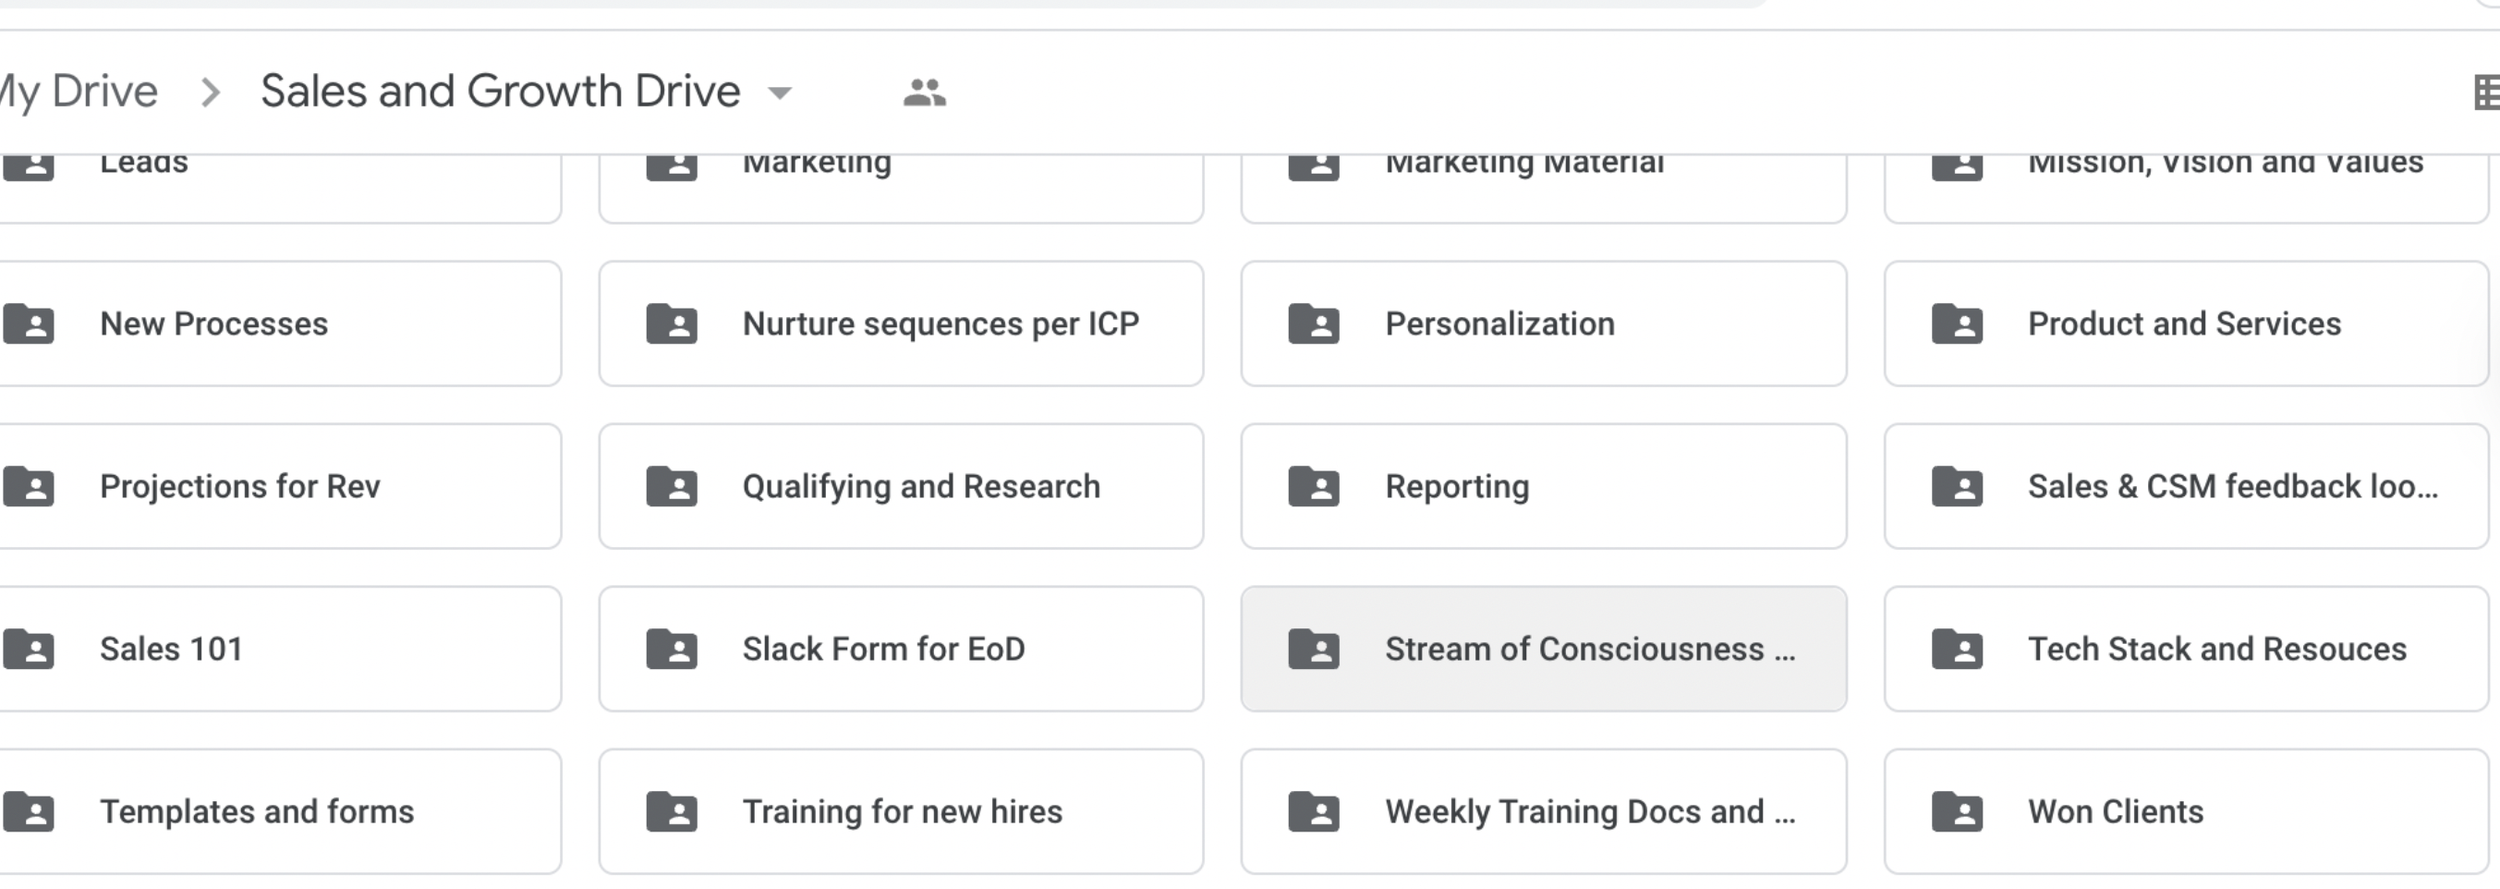Open the Qualifying and Research folder

pos(901,486)
